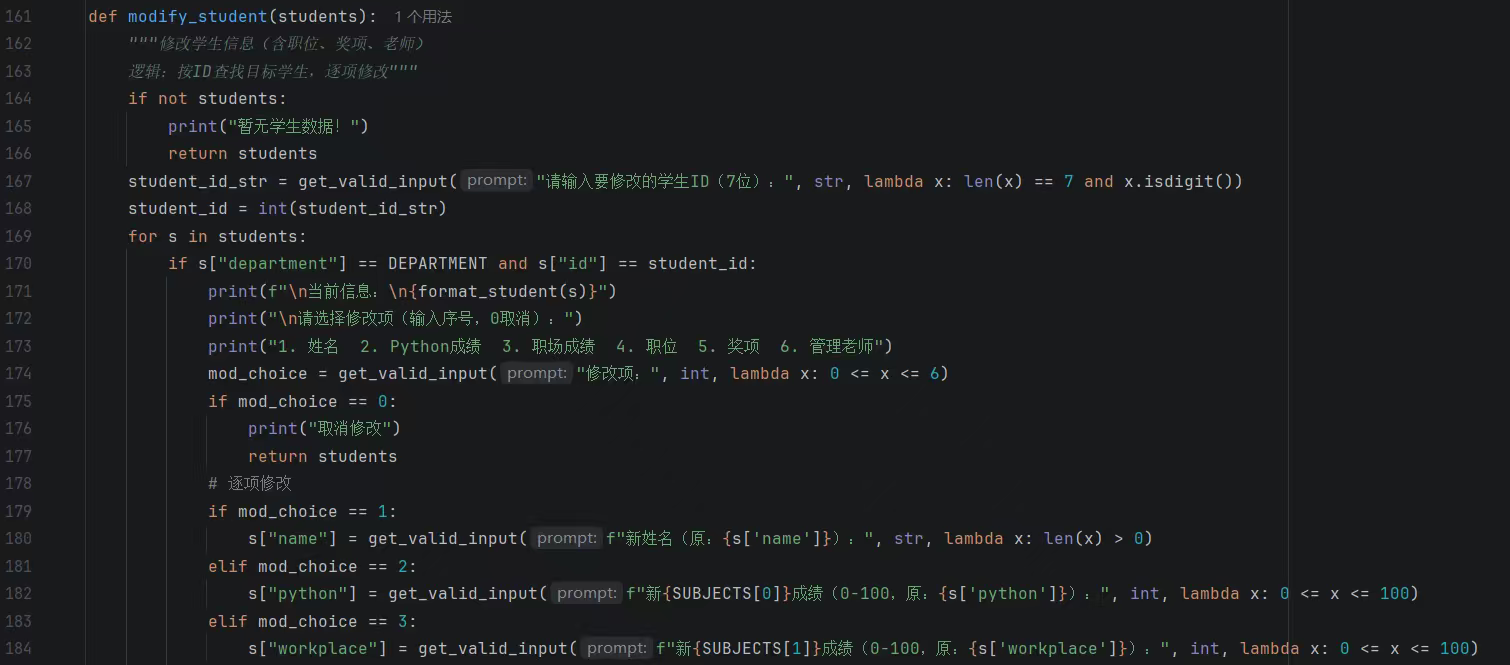This screenshot has height=665, width=1510.
Task: Click the prompt: inlay hint on line 180
Action: pyautogui.click(x=567, y=539)
